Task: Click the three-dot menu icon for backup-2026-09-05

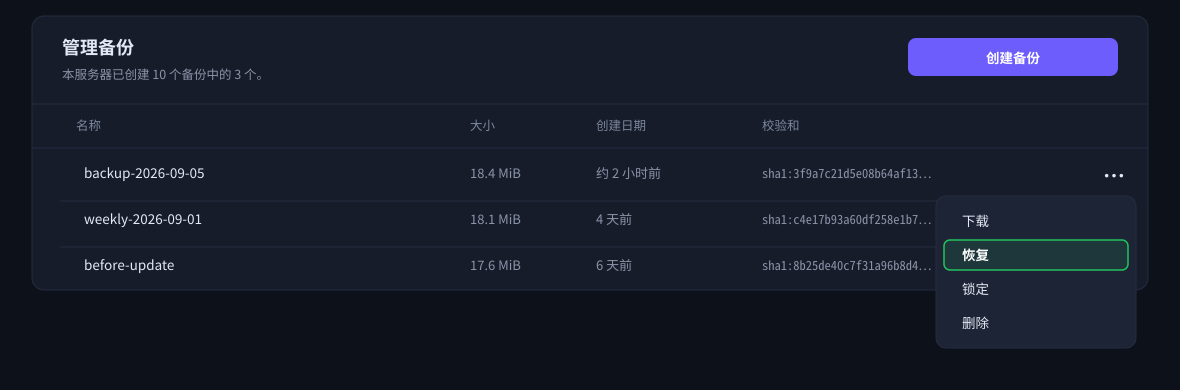Action: pyautogui.click(x=1114, y=175)
